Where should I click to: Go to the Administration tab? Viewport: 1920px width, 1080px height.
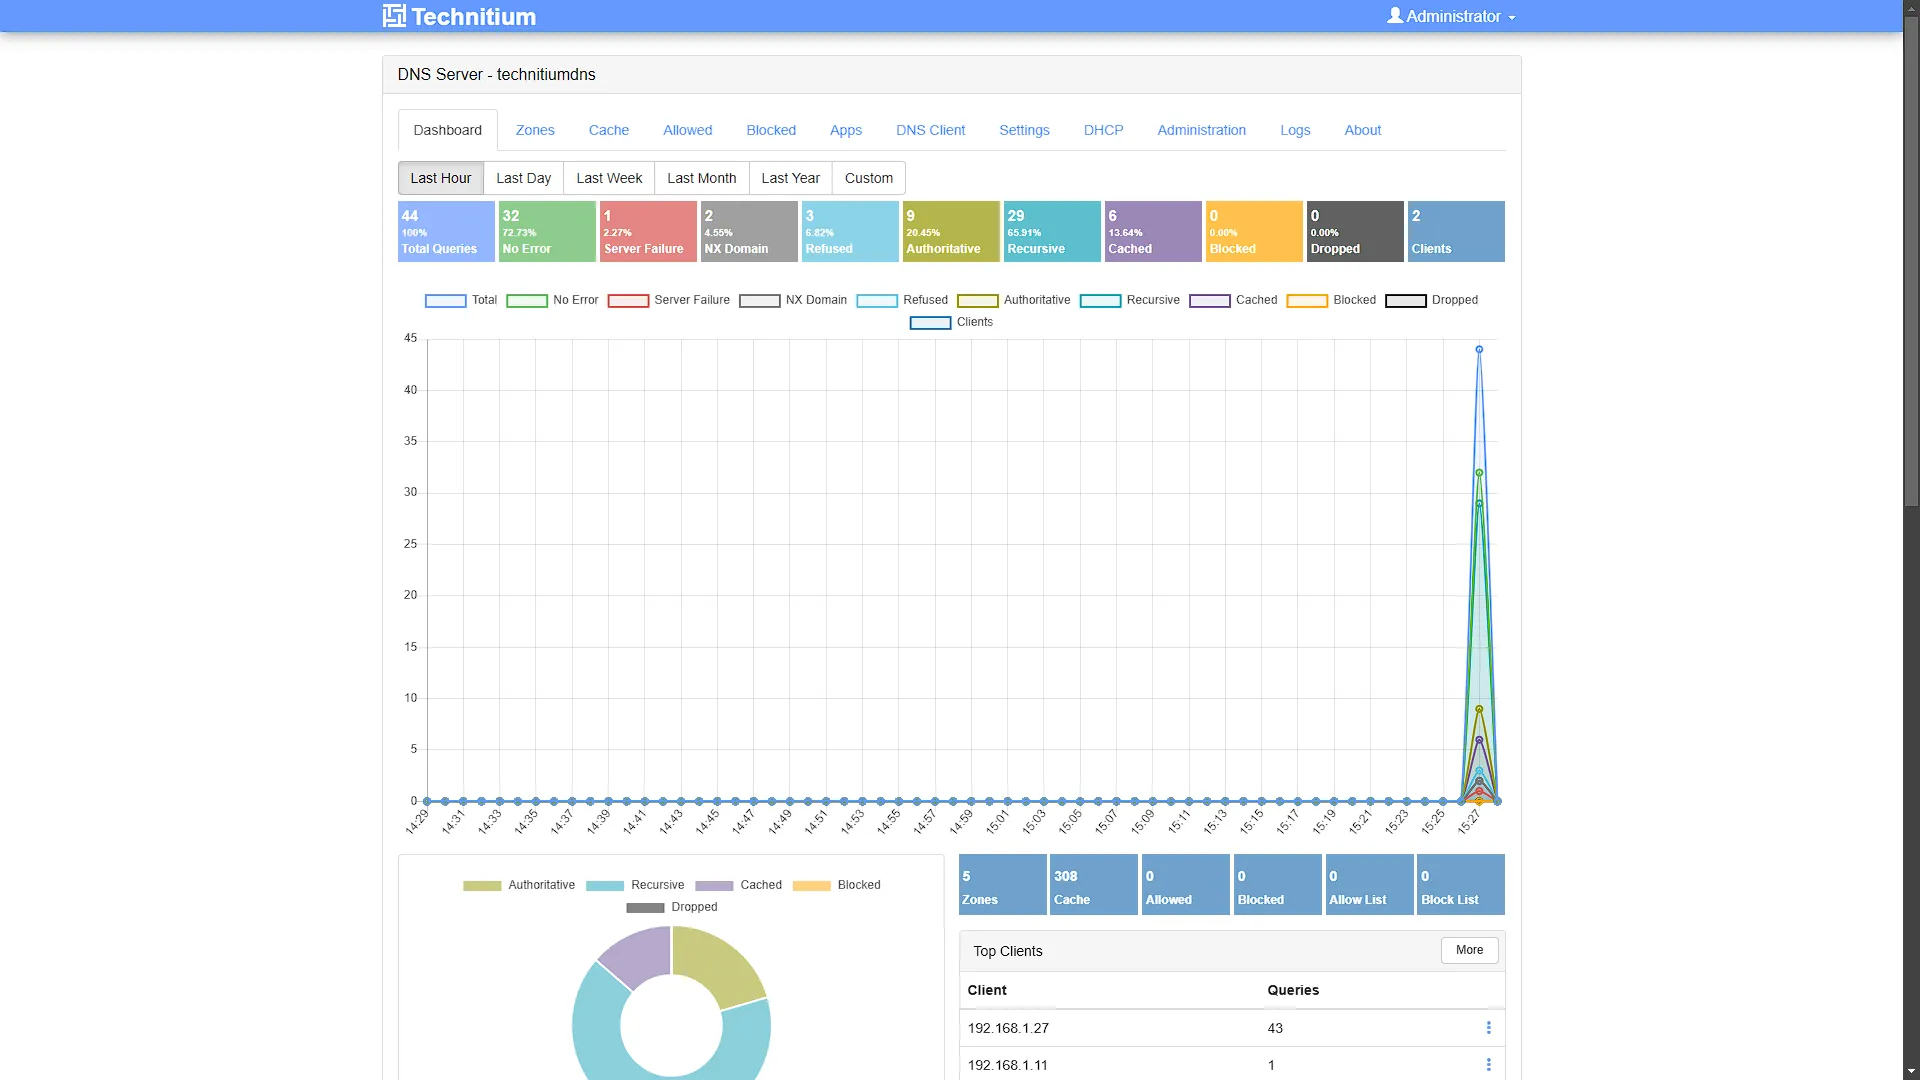point(1202,130)
